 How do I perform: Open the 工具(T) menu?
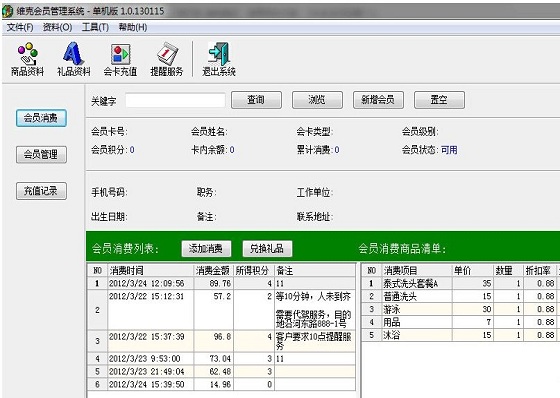[95, 28]
